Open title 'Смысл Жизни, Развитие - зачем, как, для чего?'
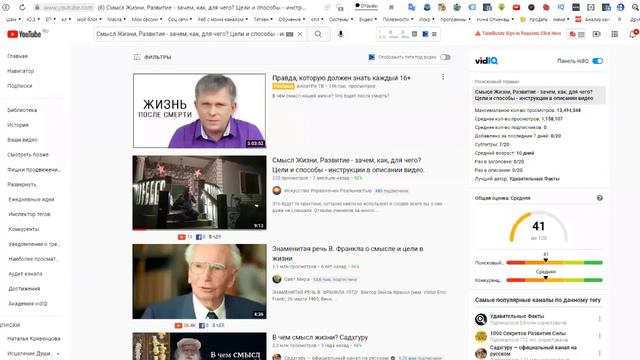The image size is (640, 360). pos(348,165)
